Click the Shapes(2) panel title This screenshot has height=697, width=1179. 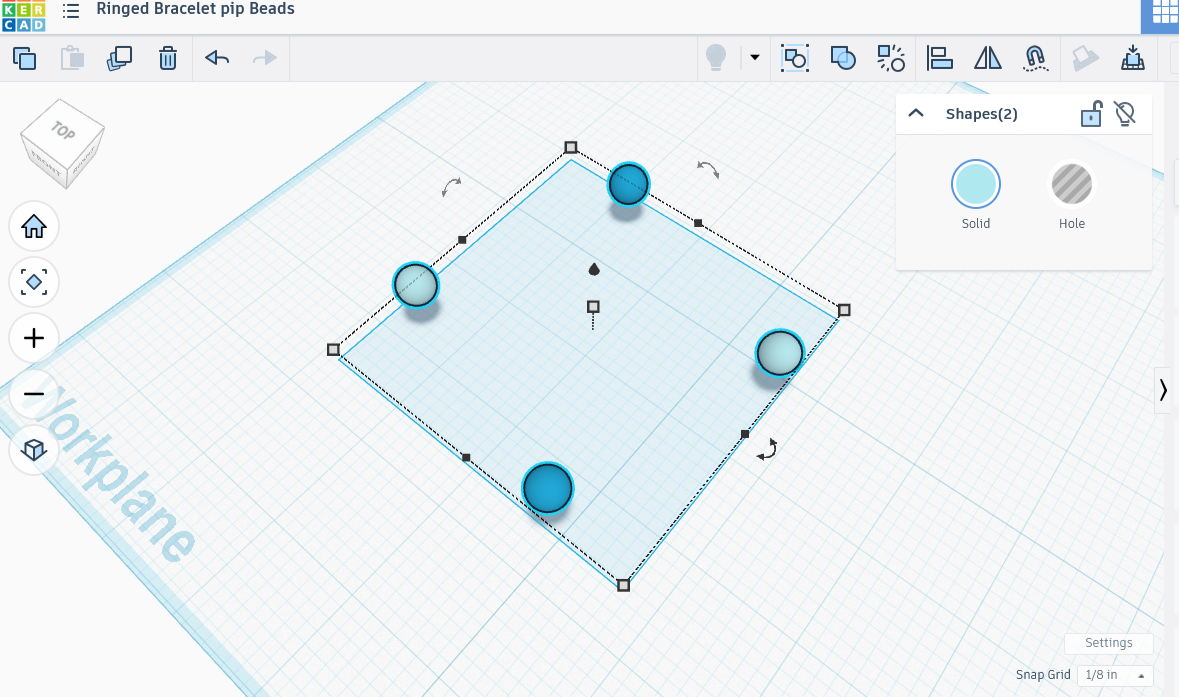(x=981, y=114)
